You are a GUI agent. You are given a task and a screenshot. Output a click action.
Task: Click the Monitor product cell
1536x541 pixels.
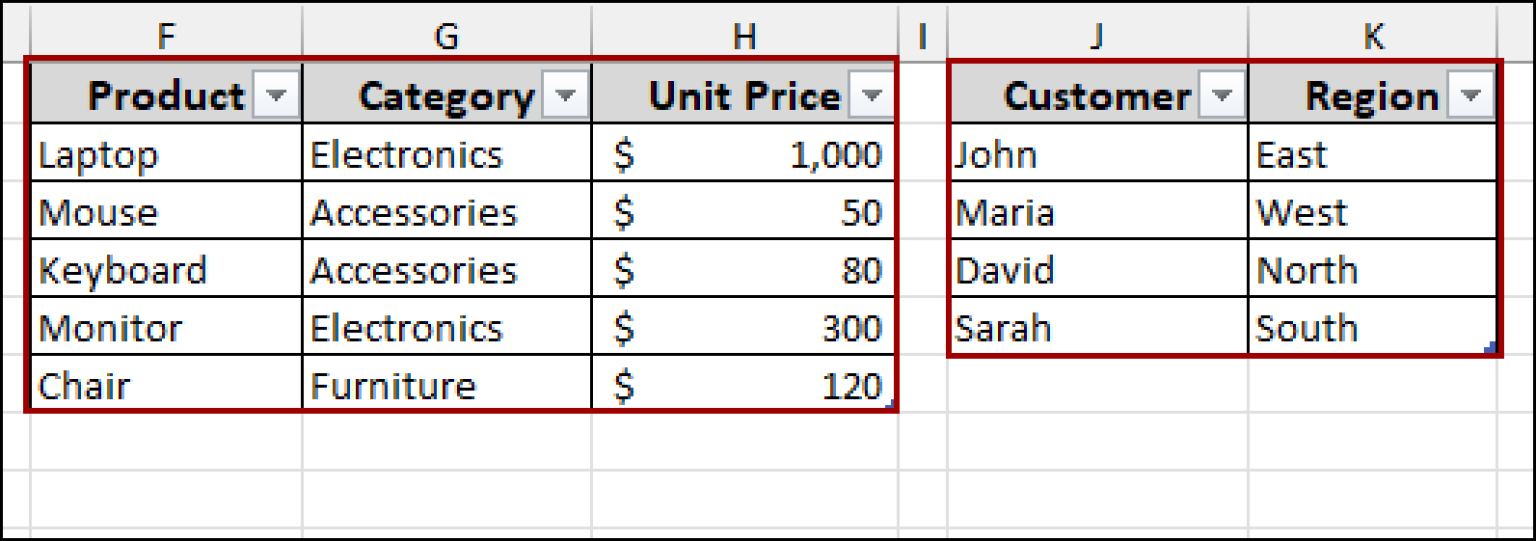coord(166,328)
